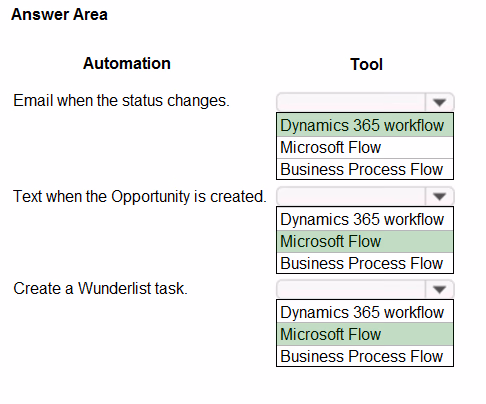The height and width of the screenshot is (404, 486).
Task: Click the empty combo box beside Email status changes
Action: 351,102
